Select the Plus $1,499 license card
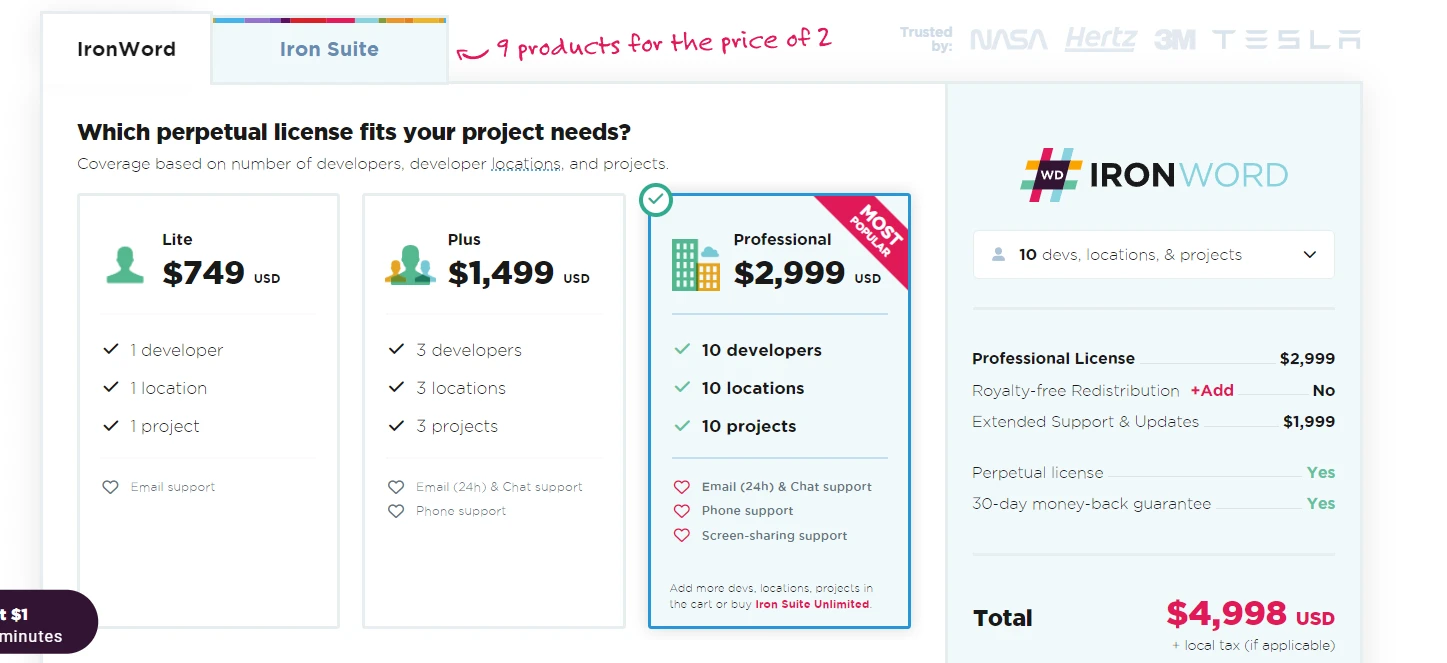1447x663 pixels. pyautogui.click(x=493, y=410)
